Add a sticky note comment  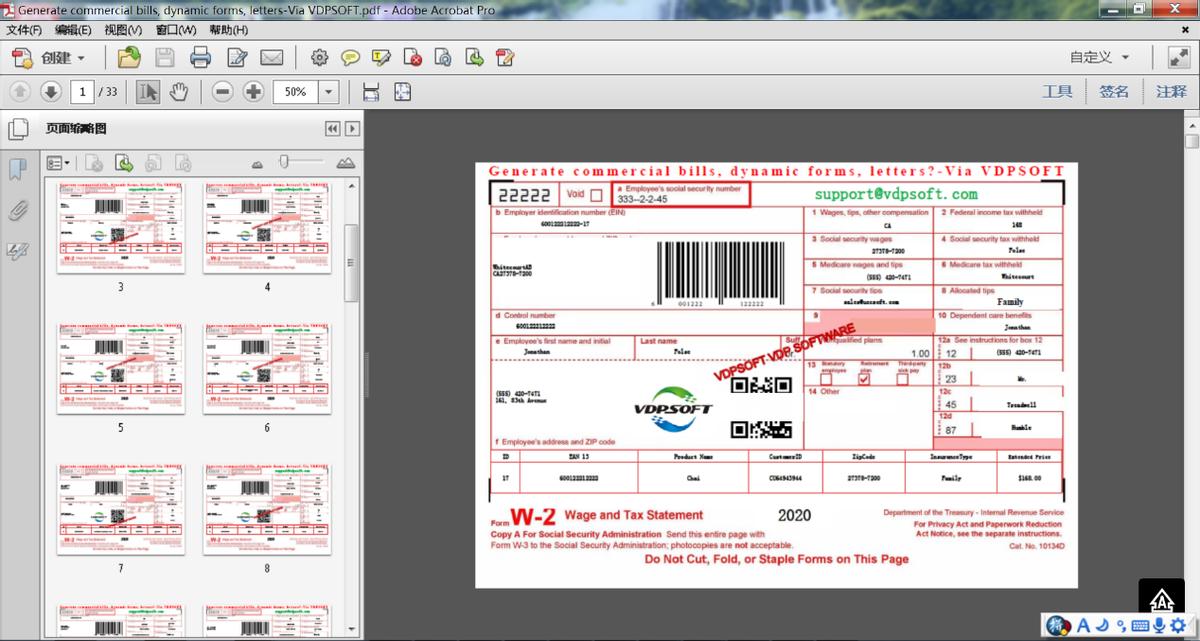tap(350, 58)
